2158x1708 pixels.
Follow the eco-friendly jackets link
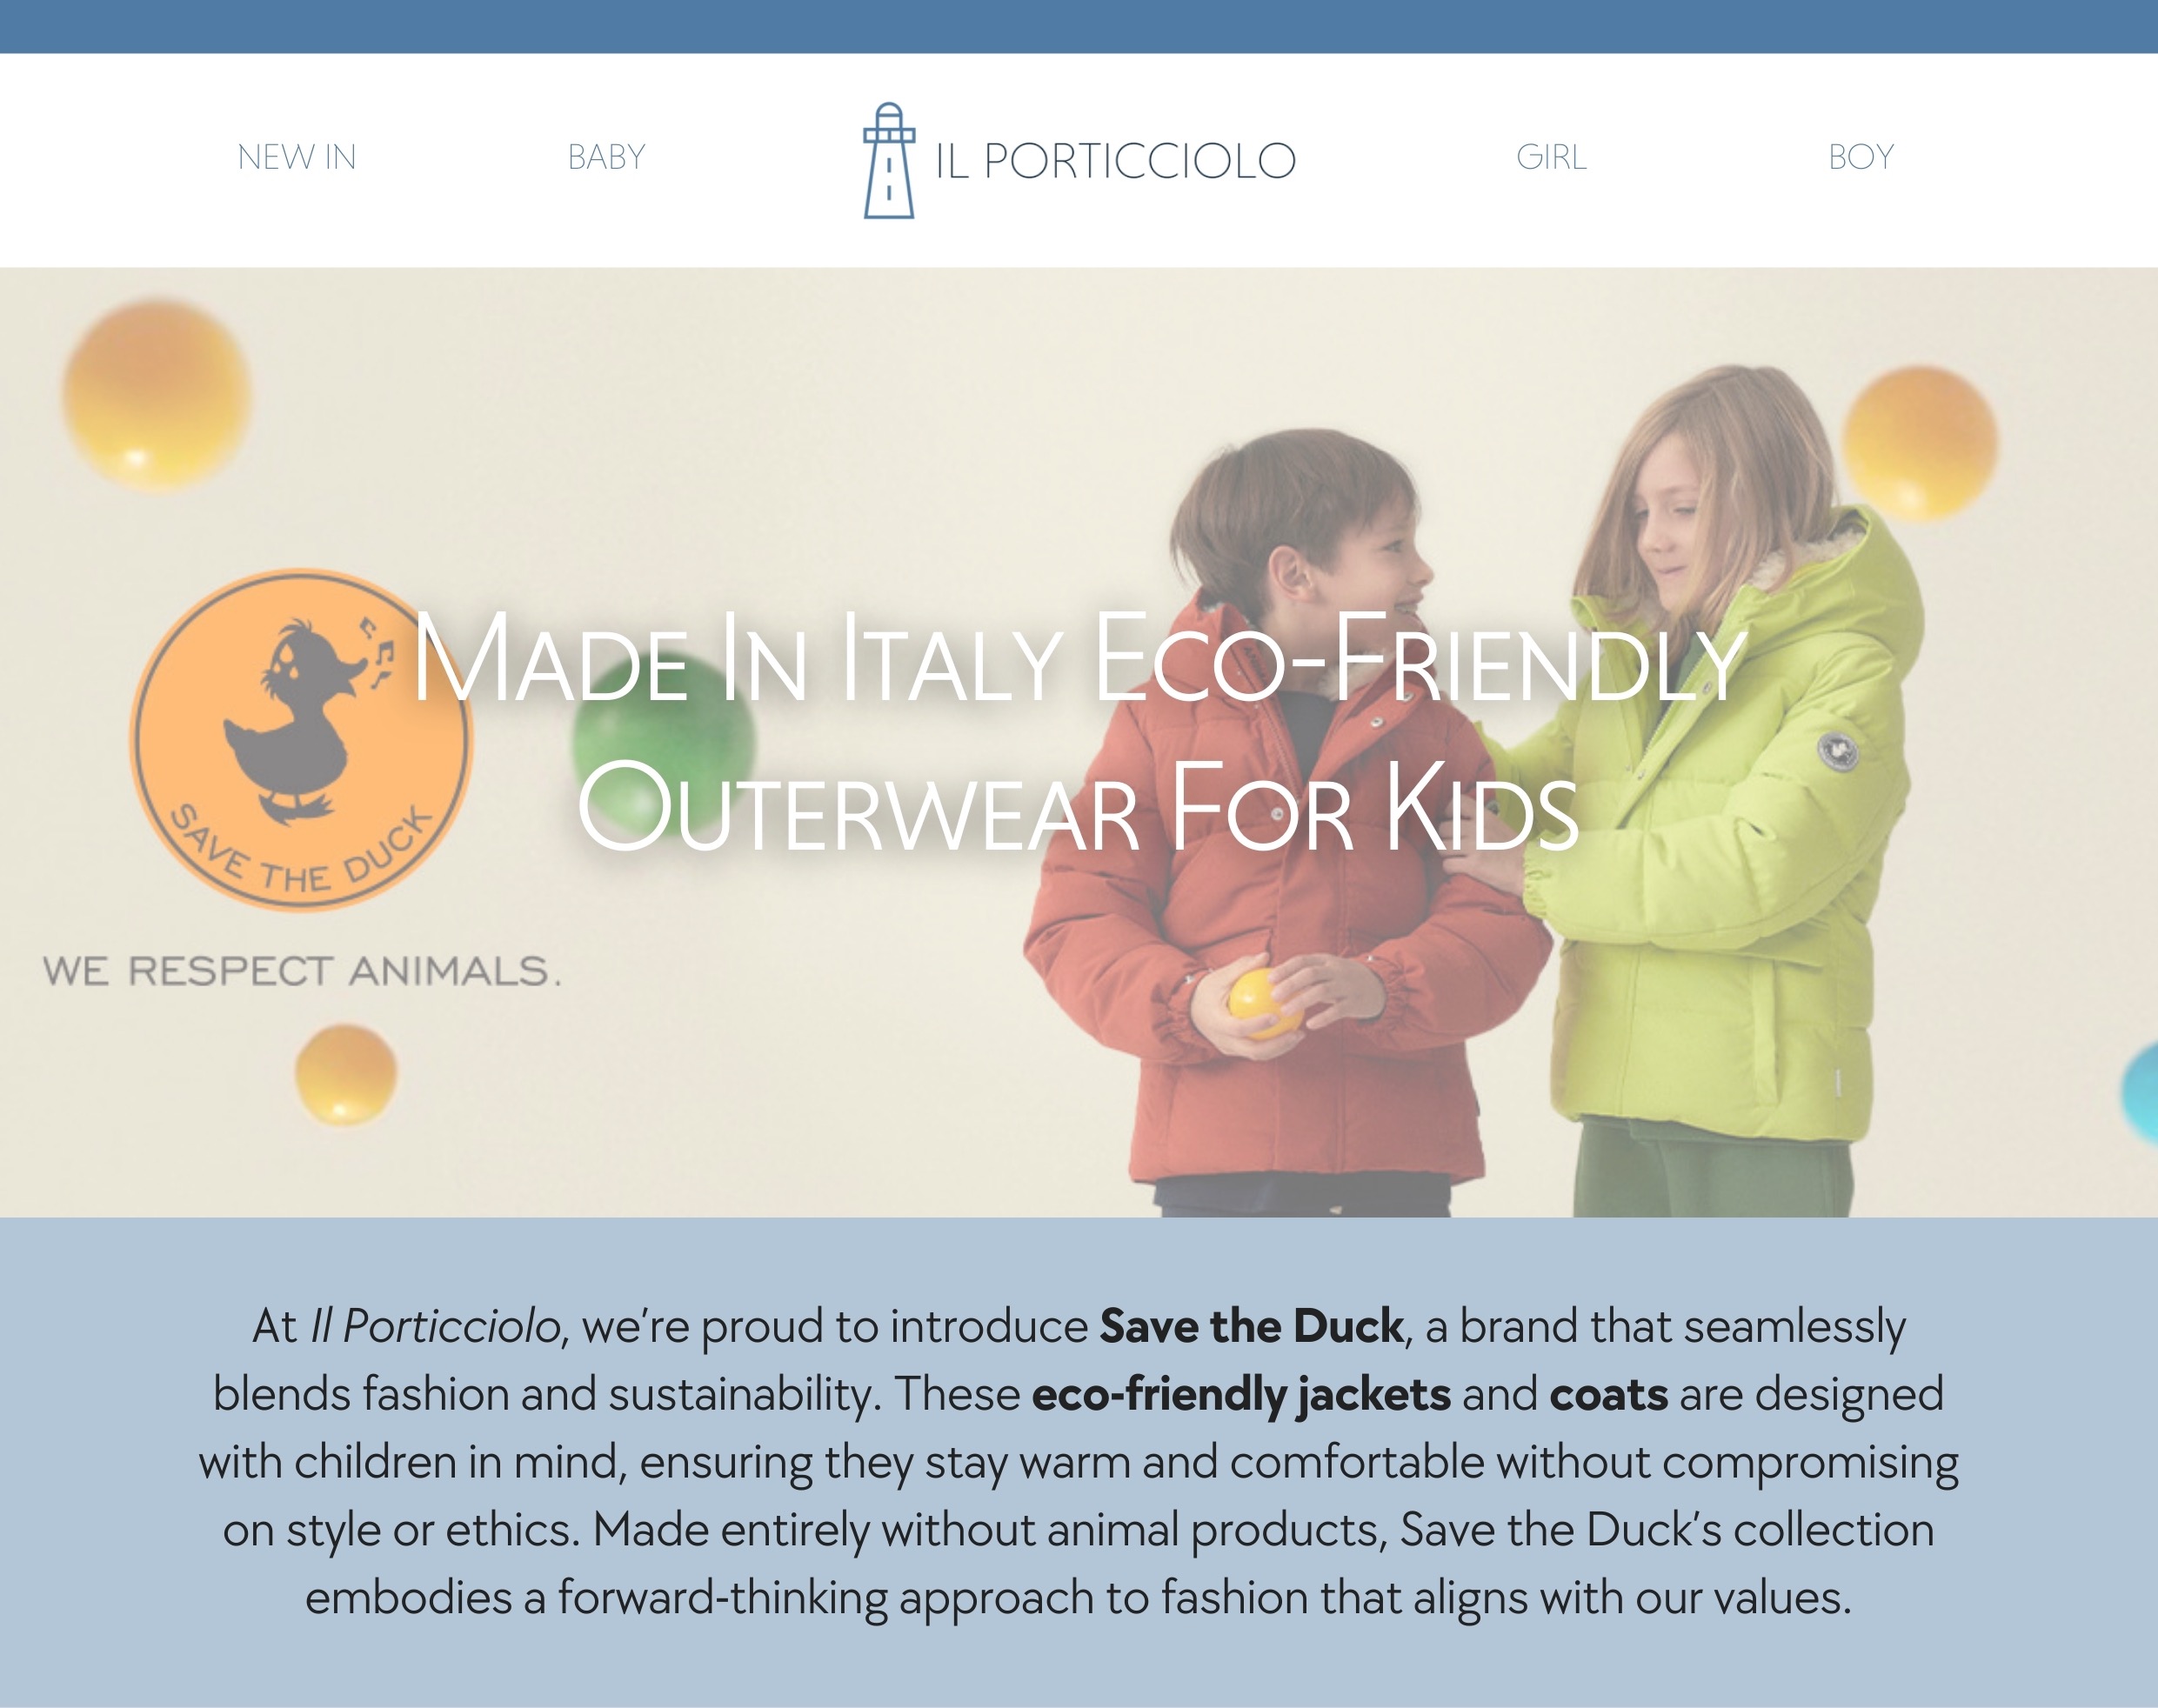click(x=1240, y=1394)
